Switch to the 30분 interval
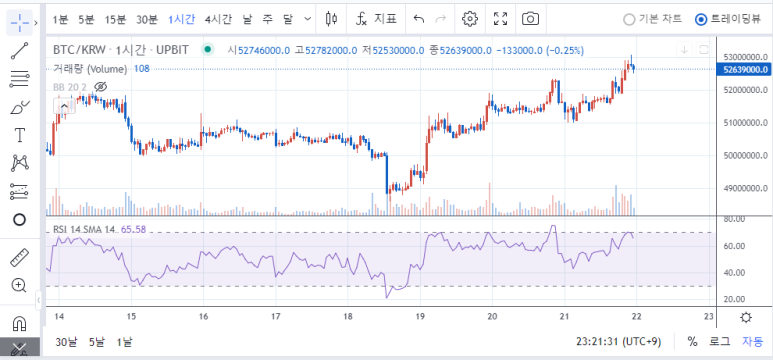 [x=146, y=19]
